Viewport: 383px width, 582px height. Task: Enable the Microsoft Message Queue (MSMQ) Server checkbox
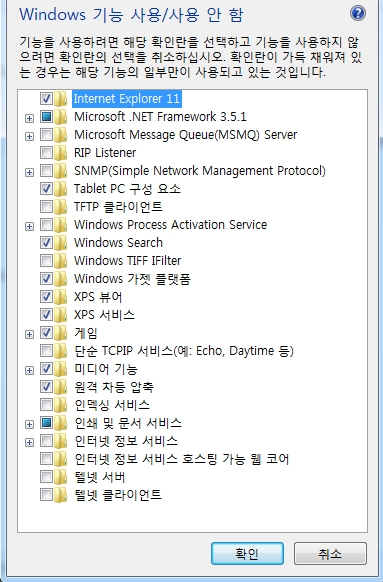click(x=46, y=134)
